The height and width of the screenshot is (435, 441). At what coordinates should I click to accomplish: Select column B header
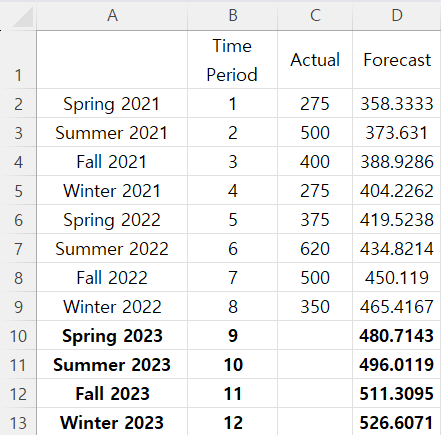(x=233, y=16)
